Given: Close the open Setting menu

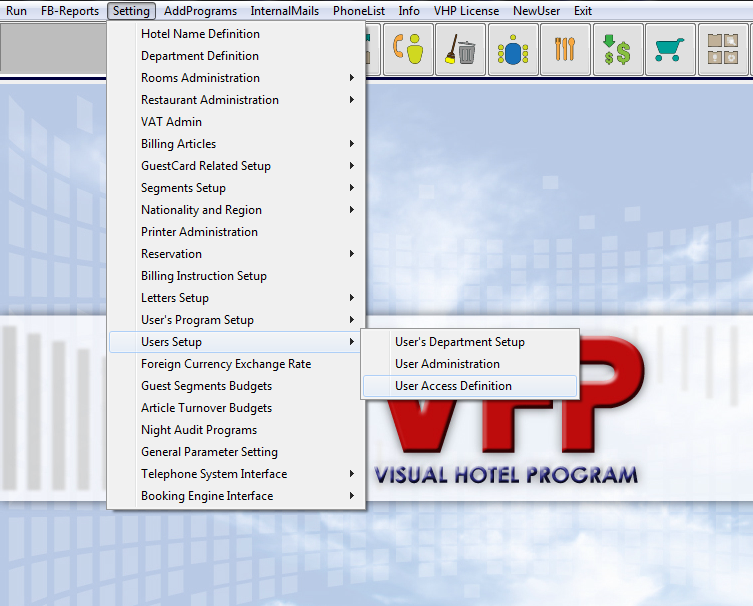Looking at the screenshot, I should point(131,11).
